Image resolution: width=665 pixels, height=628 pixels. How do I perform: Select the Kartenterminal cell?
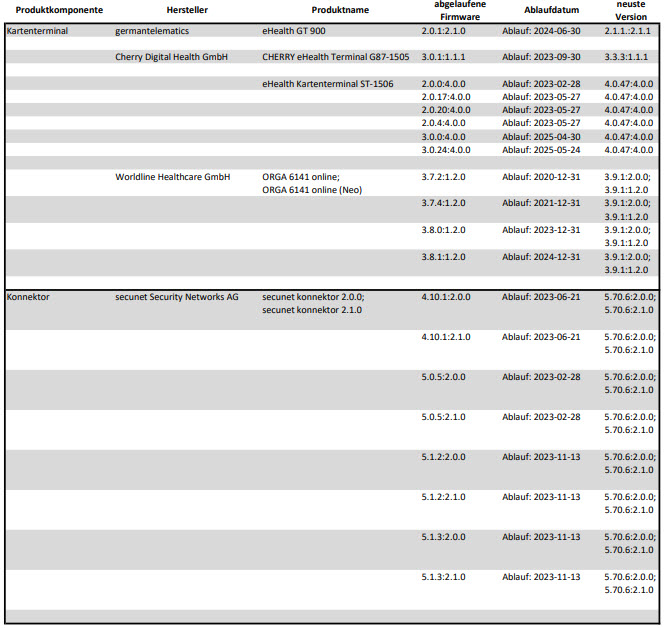coord(37,31)
